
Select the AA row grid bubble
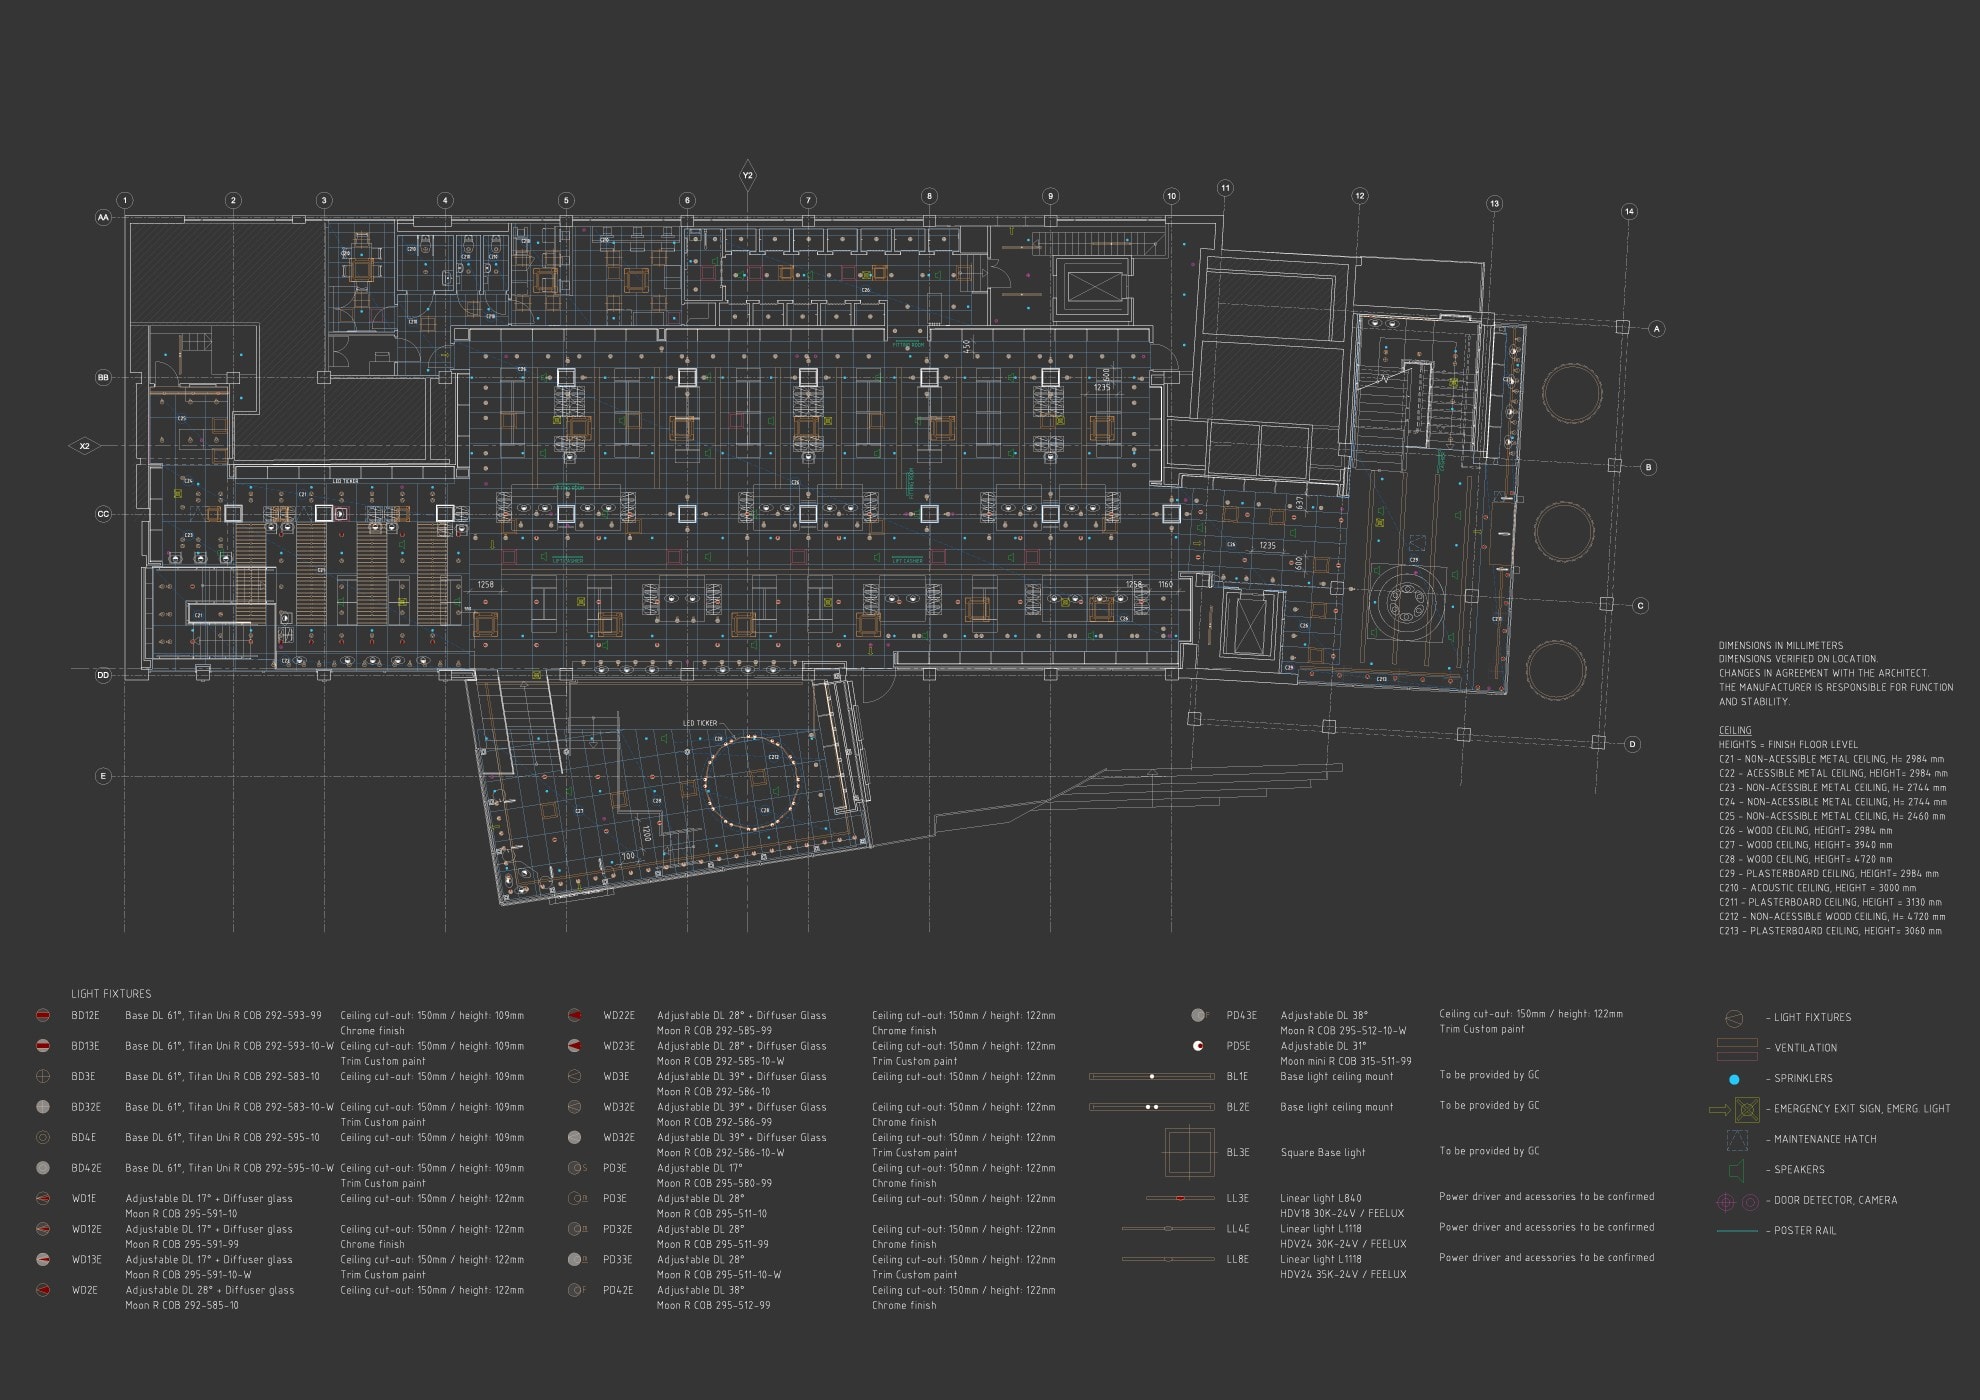coord(103,217)
